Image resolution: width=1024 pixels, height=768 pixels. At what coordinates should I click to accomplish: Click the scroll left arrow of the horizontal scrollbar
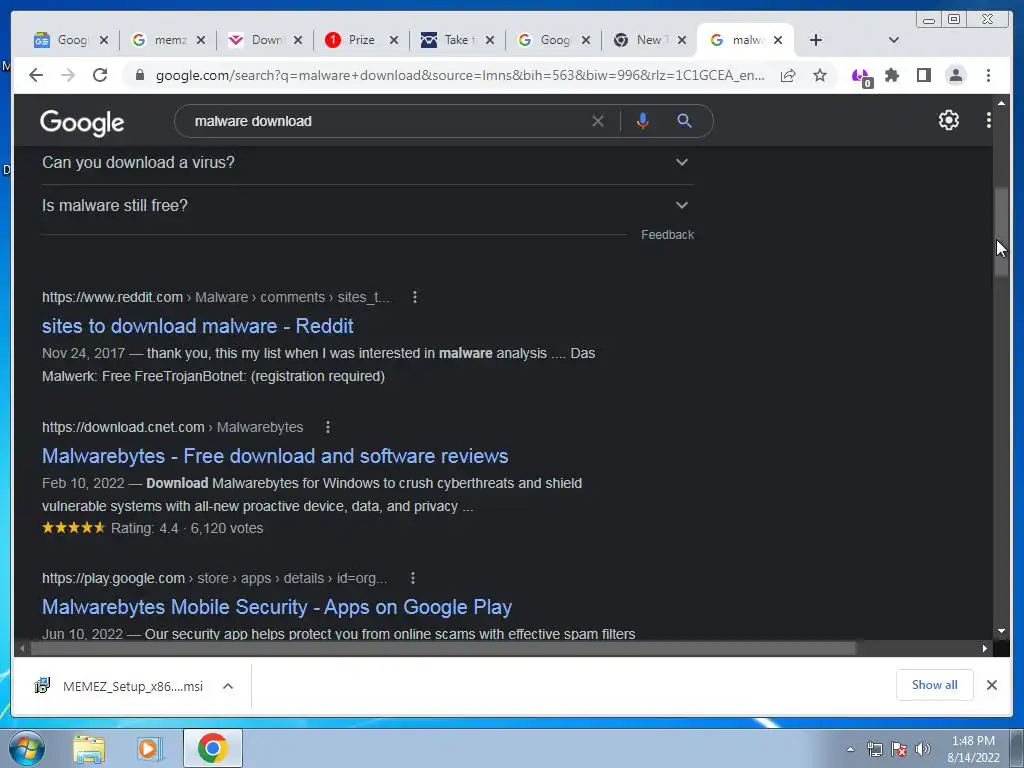pos(22,648)
